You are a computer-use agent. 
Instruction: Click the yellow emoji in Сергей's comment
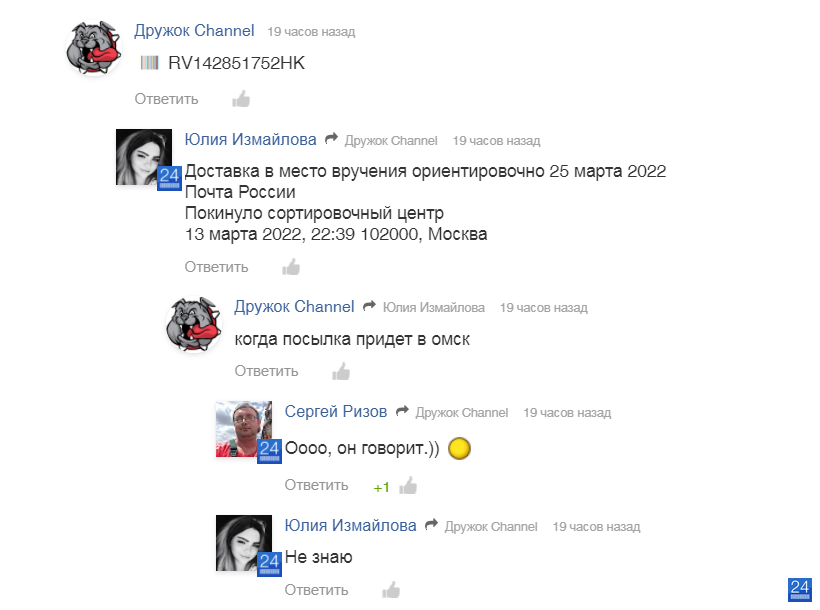point(460,448)
